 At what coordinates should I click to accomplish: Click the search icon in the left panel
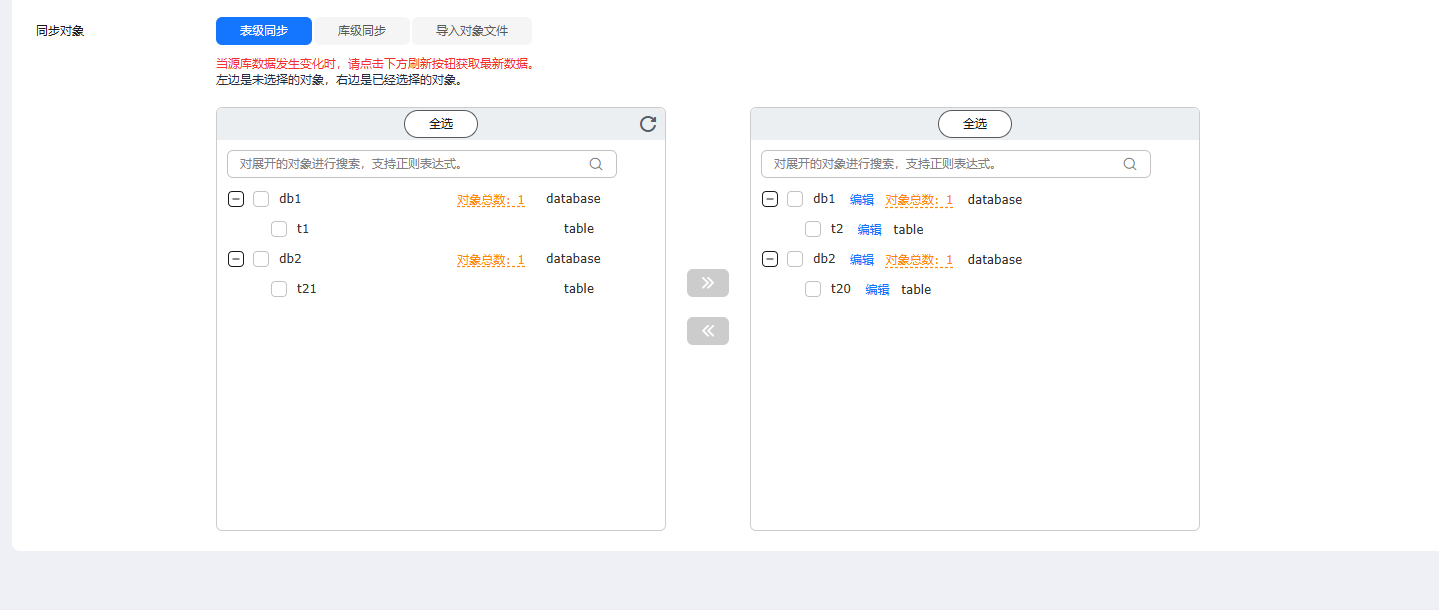click(596, 164)
